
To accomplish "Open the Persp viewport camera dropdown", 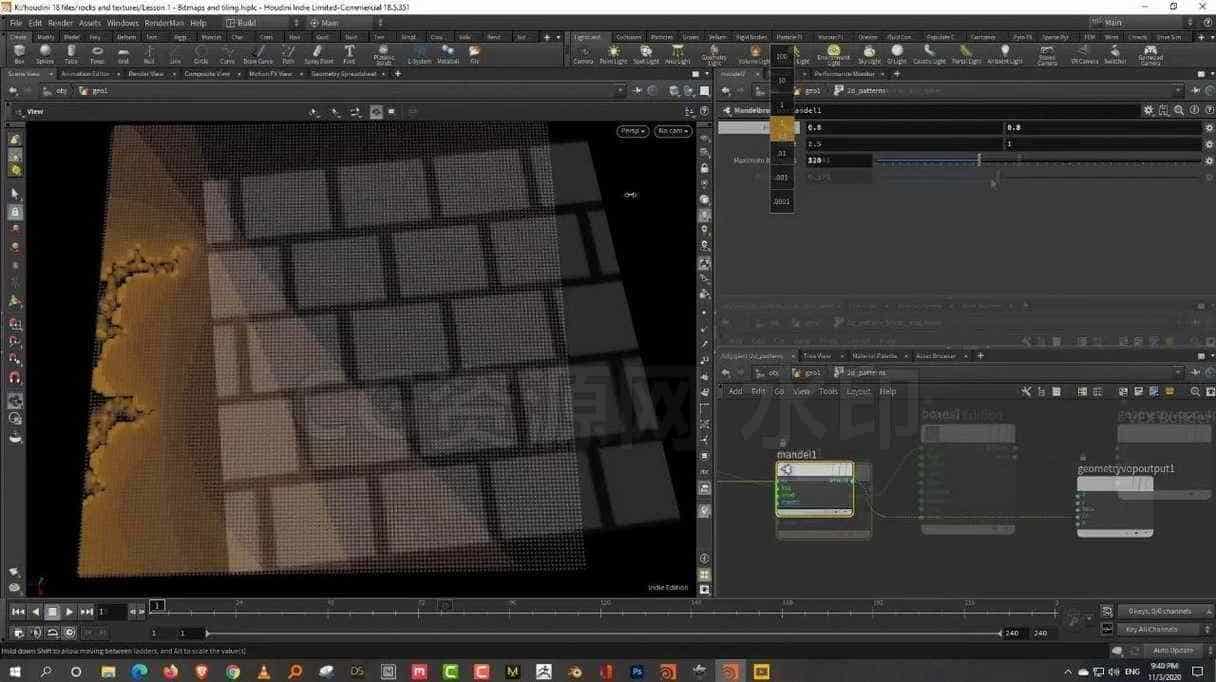I will click(632, 131).
